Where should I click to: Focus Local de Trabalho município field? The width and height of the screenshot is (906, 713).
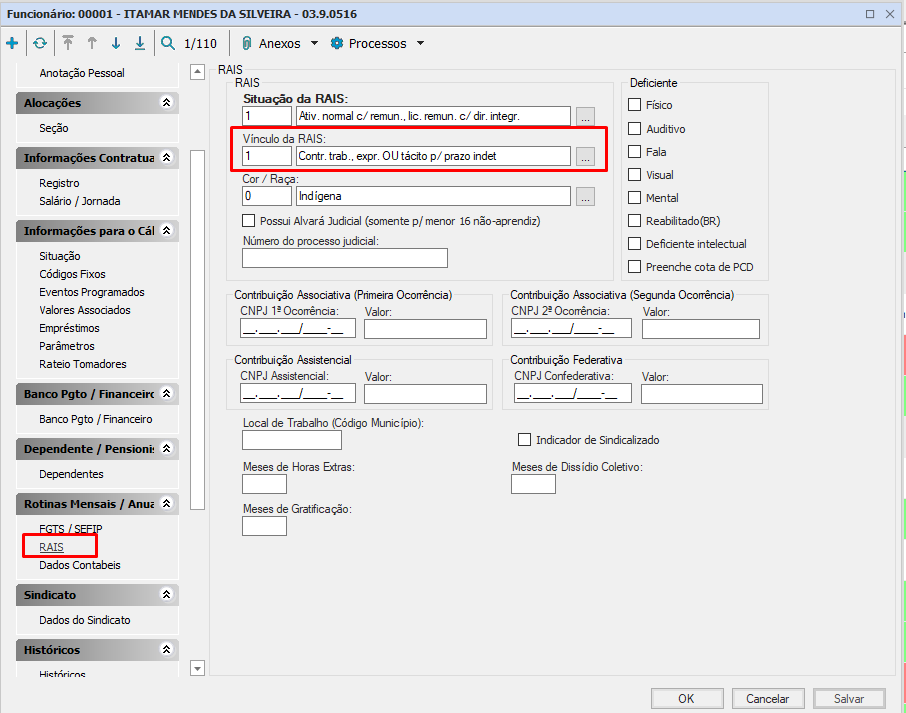[292, 440]
